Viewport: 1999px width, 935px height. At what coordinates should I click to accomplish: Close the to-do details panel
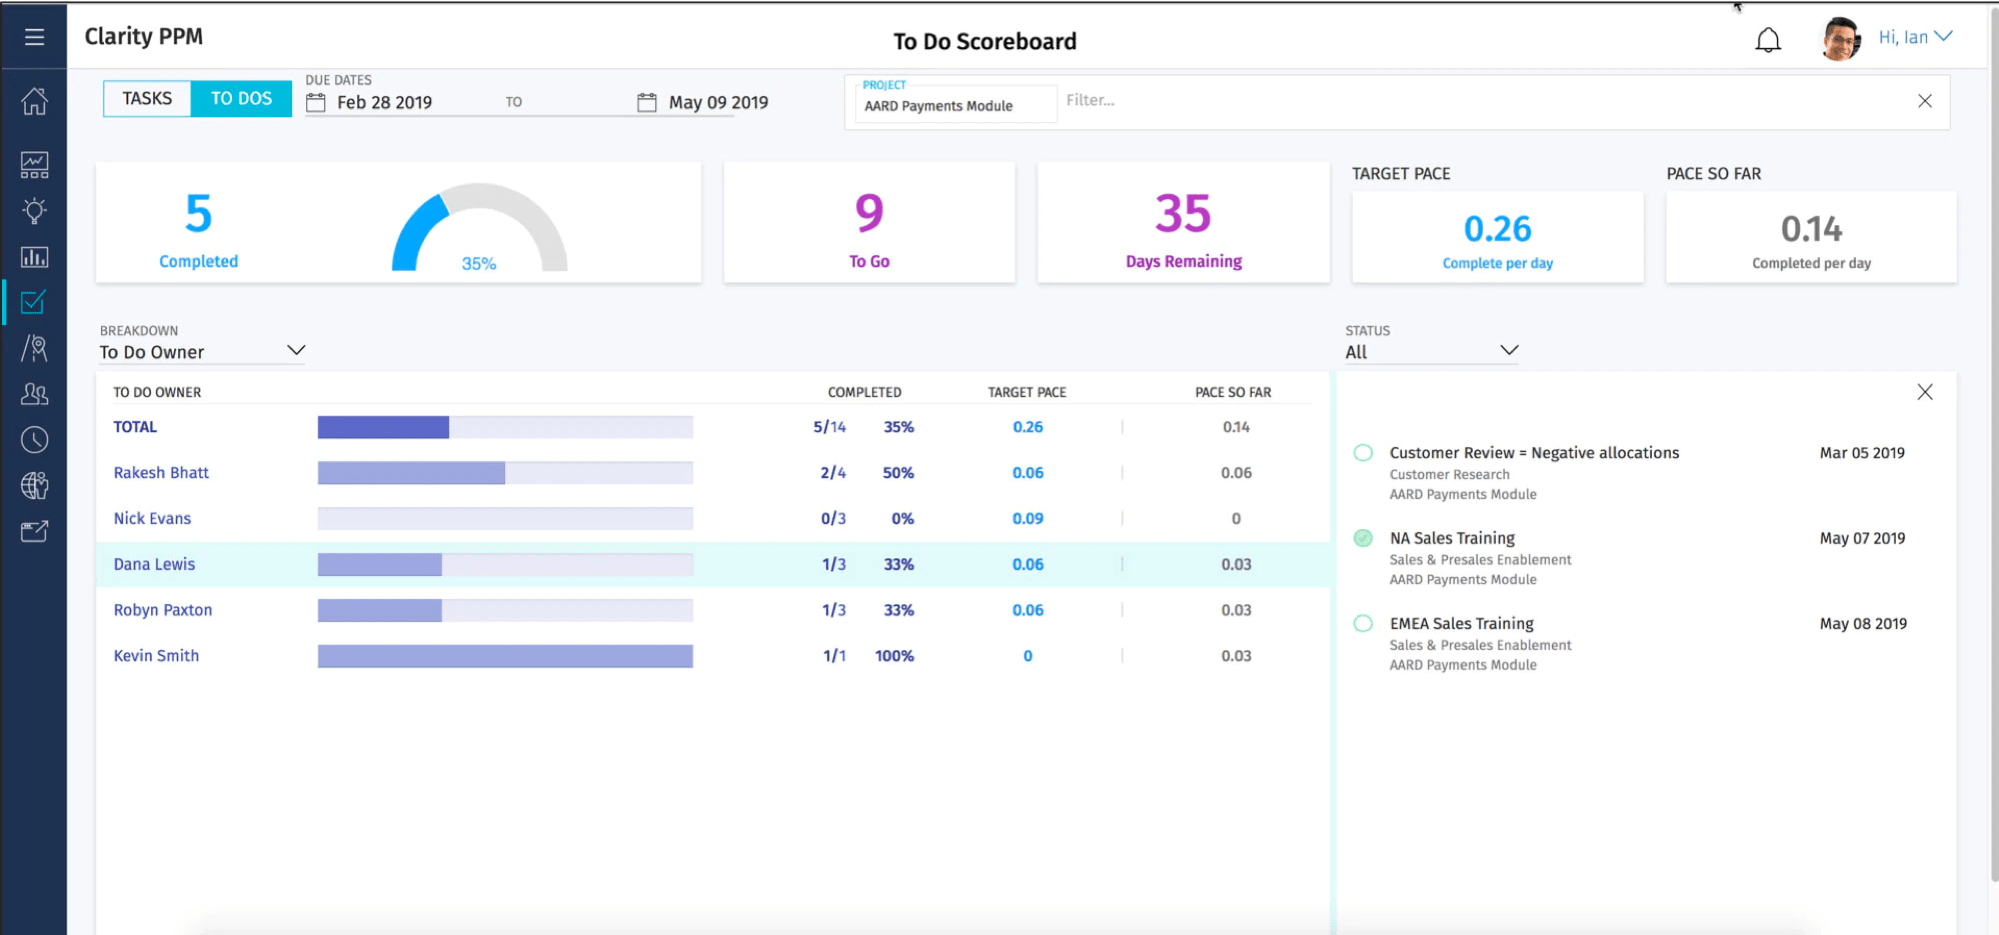point(1925,392)
